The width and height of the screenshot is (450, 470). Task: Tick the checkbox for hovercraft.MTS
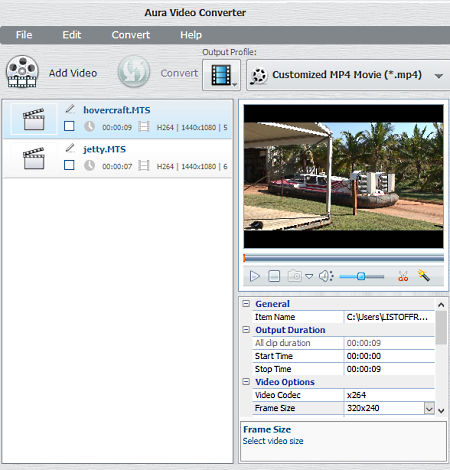(69, 126)
